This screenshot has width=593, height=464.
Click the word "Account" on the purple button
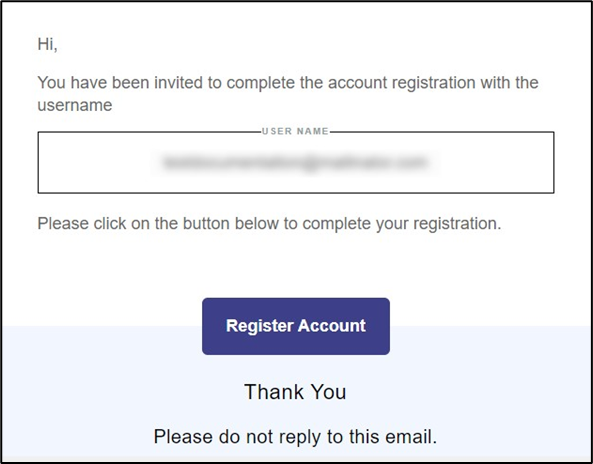[x=332, y=326]
